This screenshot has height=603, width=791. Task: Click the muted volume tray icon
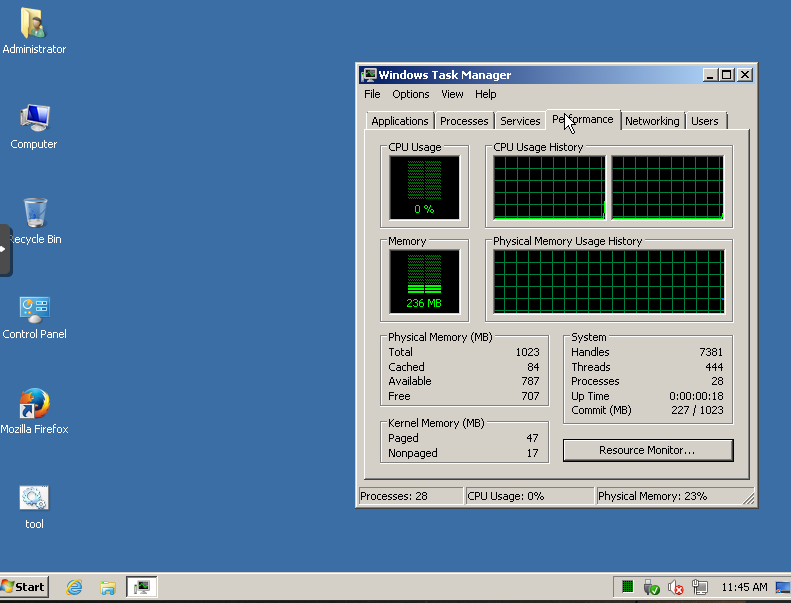(675, 587)
